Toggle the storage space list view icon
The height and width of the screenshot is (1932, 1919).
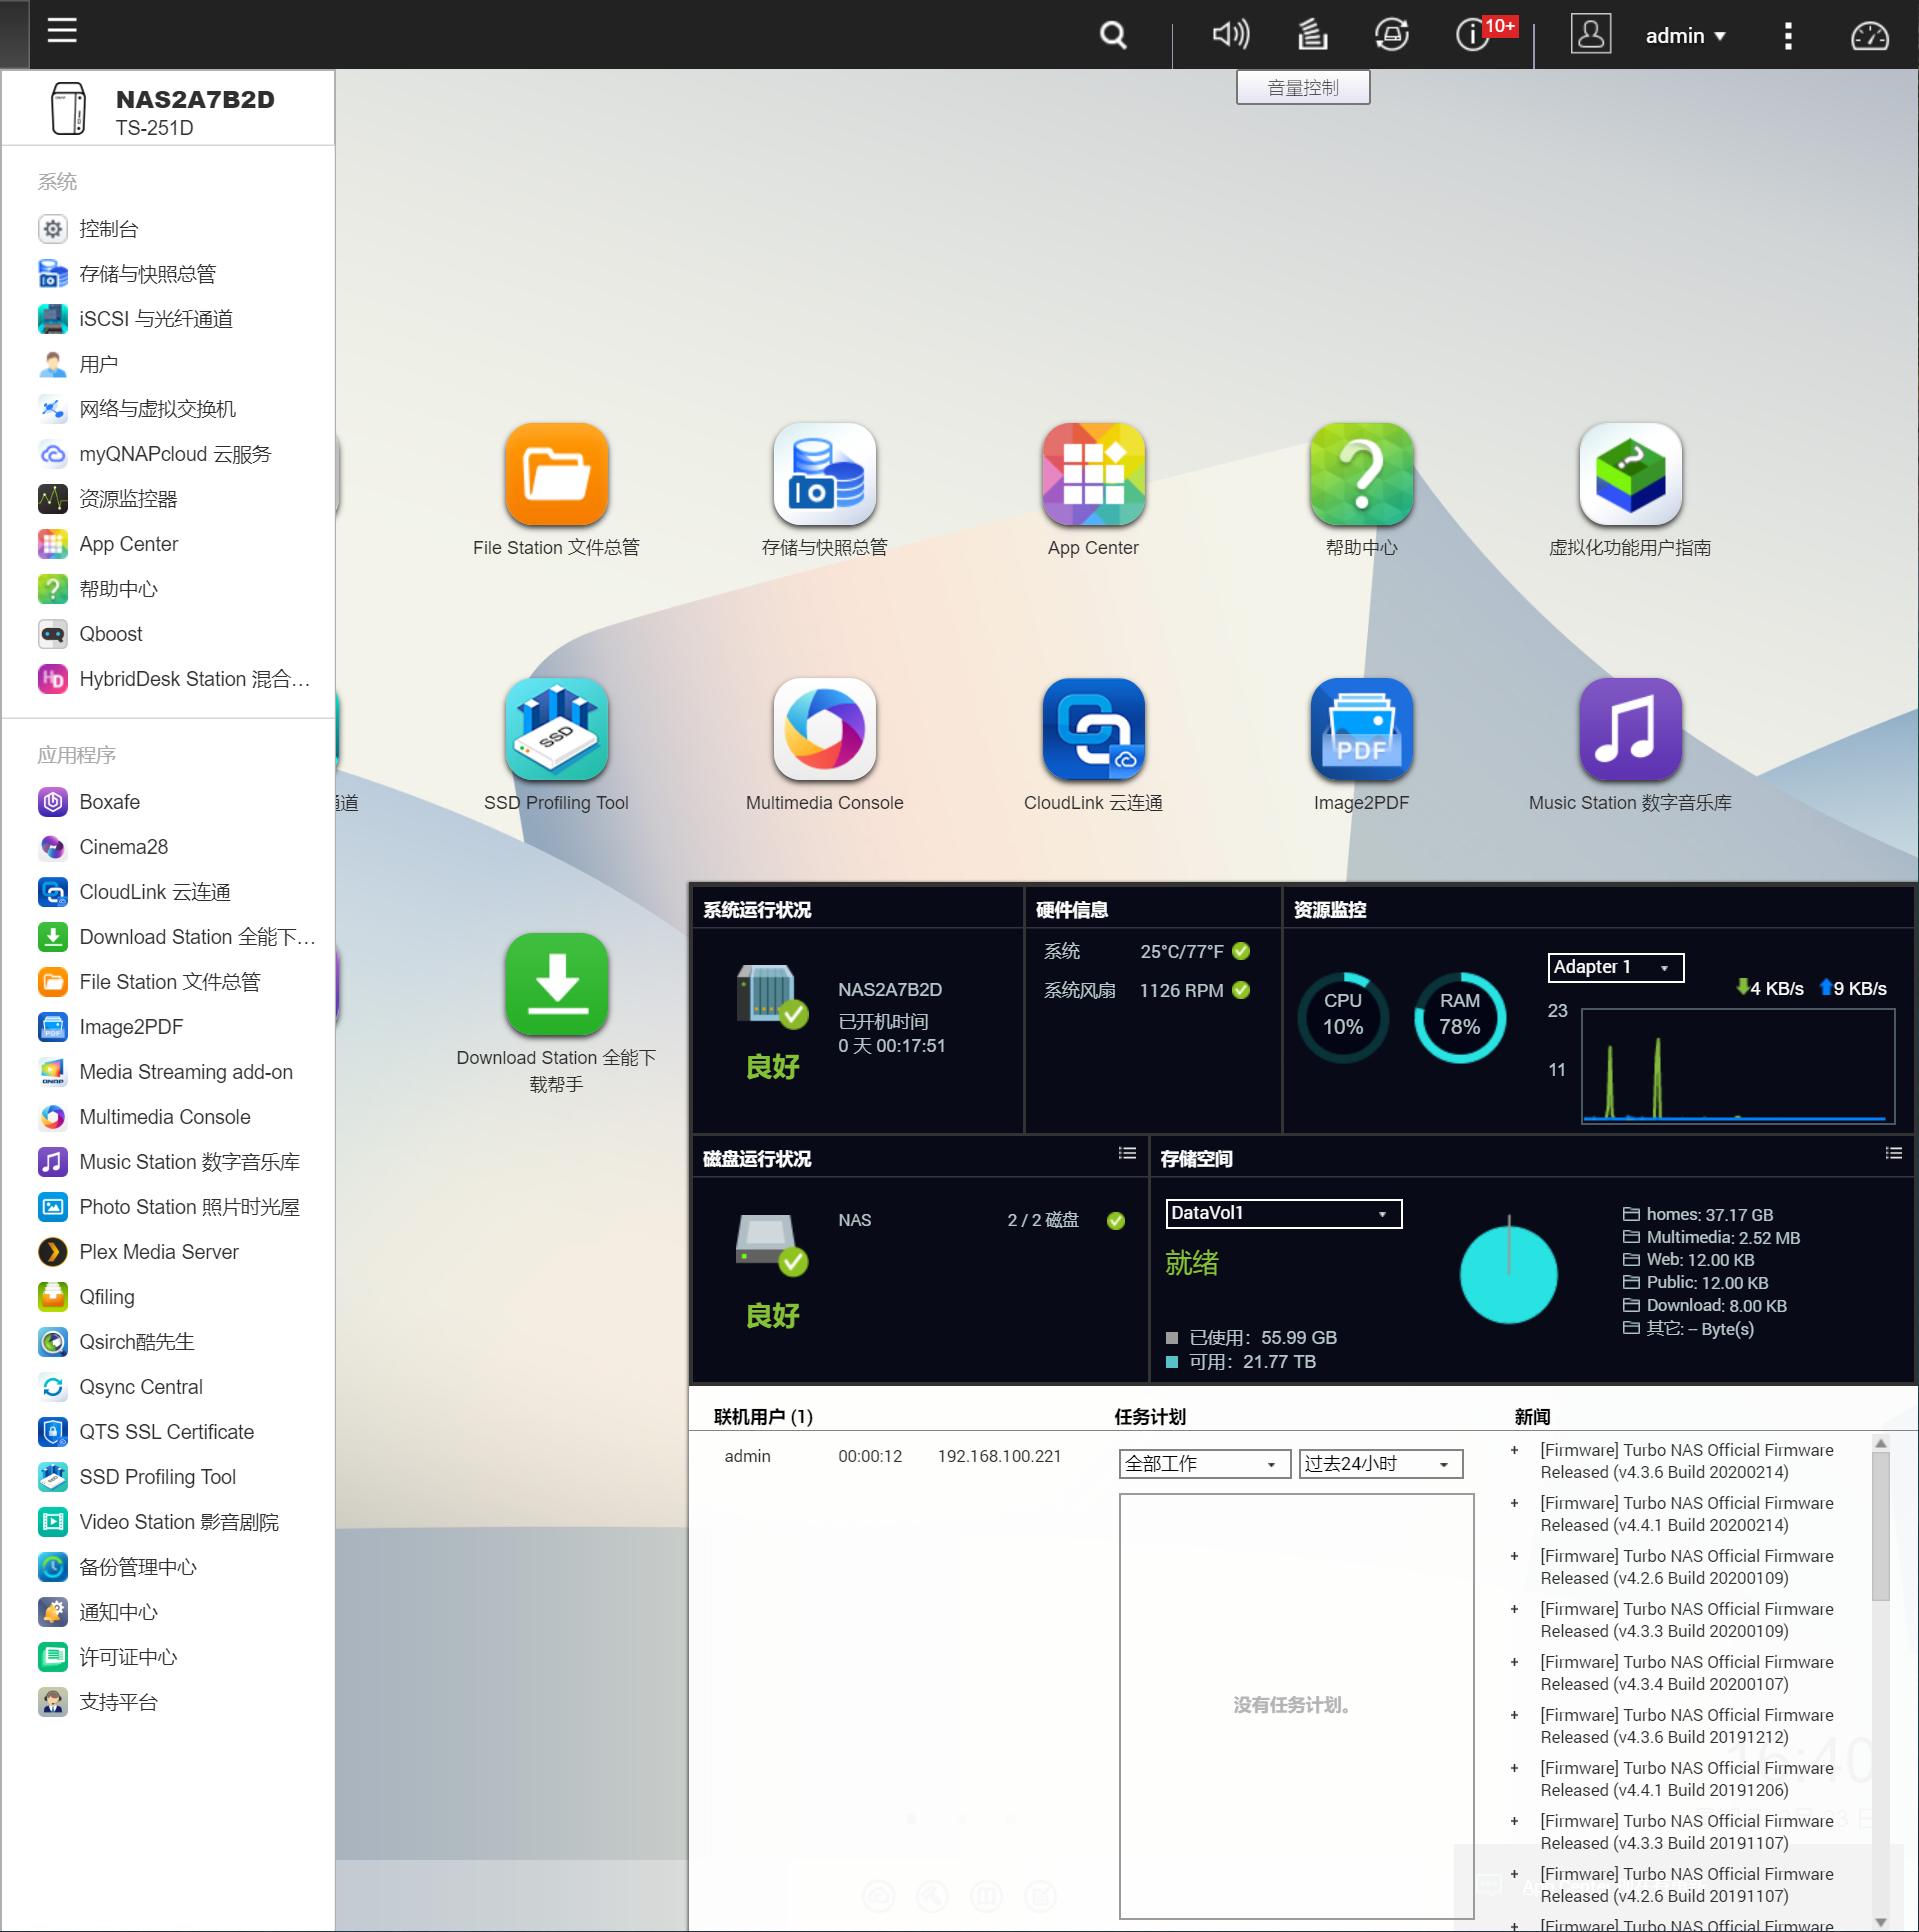[x=1893, y=1153]
